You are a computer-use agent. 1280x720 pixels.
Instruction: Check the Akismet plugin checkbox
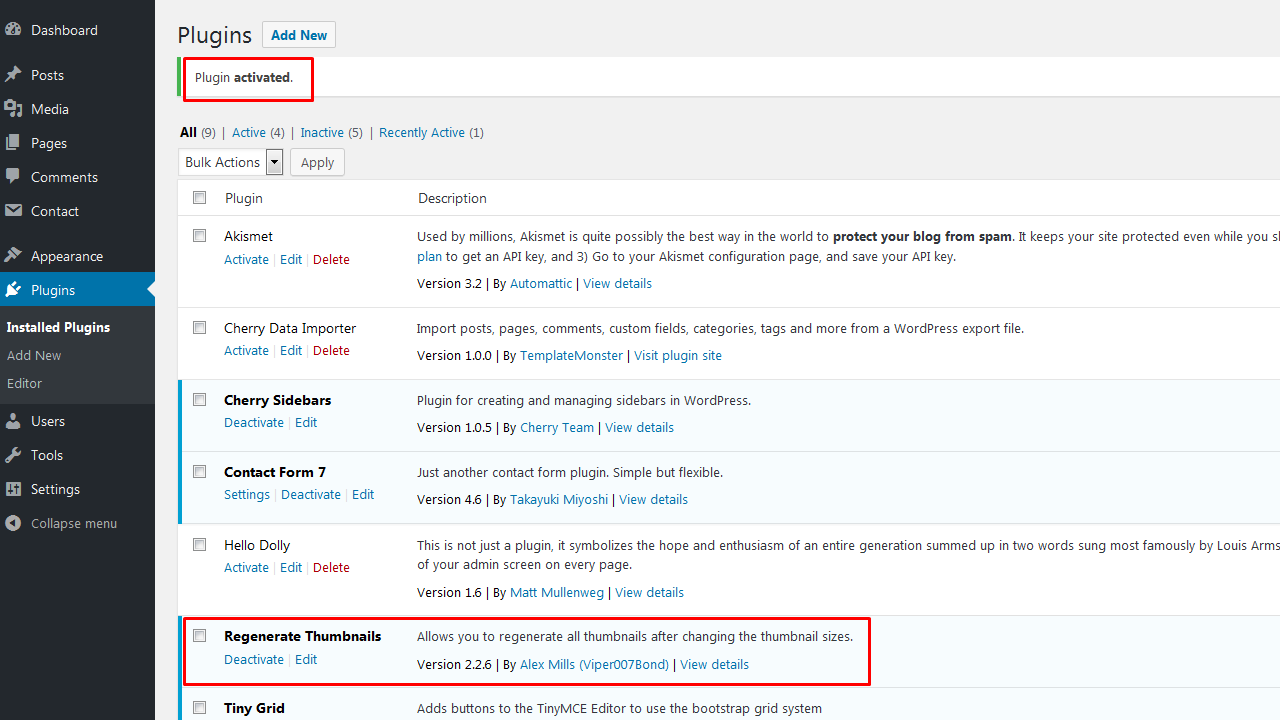click(200, 236)
